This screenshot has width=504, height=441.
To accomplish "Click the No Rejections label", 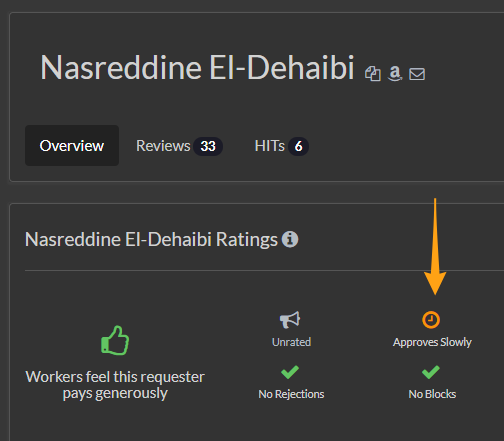I will coord(291,394).
